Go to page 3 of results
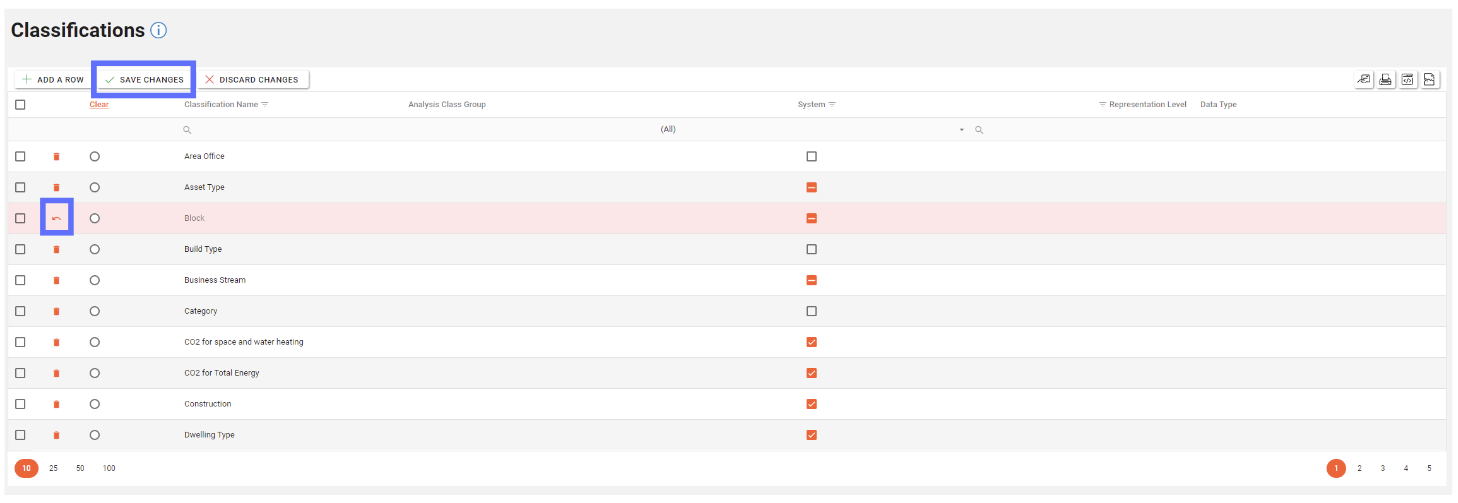 [x=1382, y=468]
